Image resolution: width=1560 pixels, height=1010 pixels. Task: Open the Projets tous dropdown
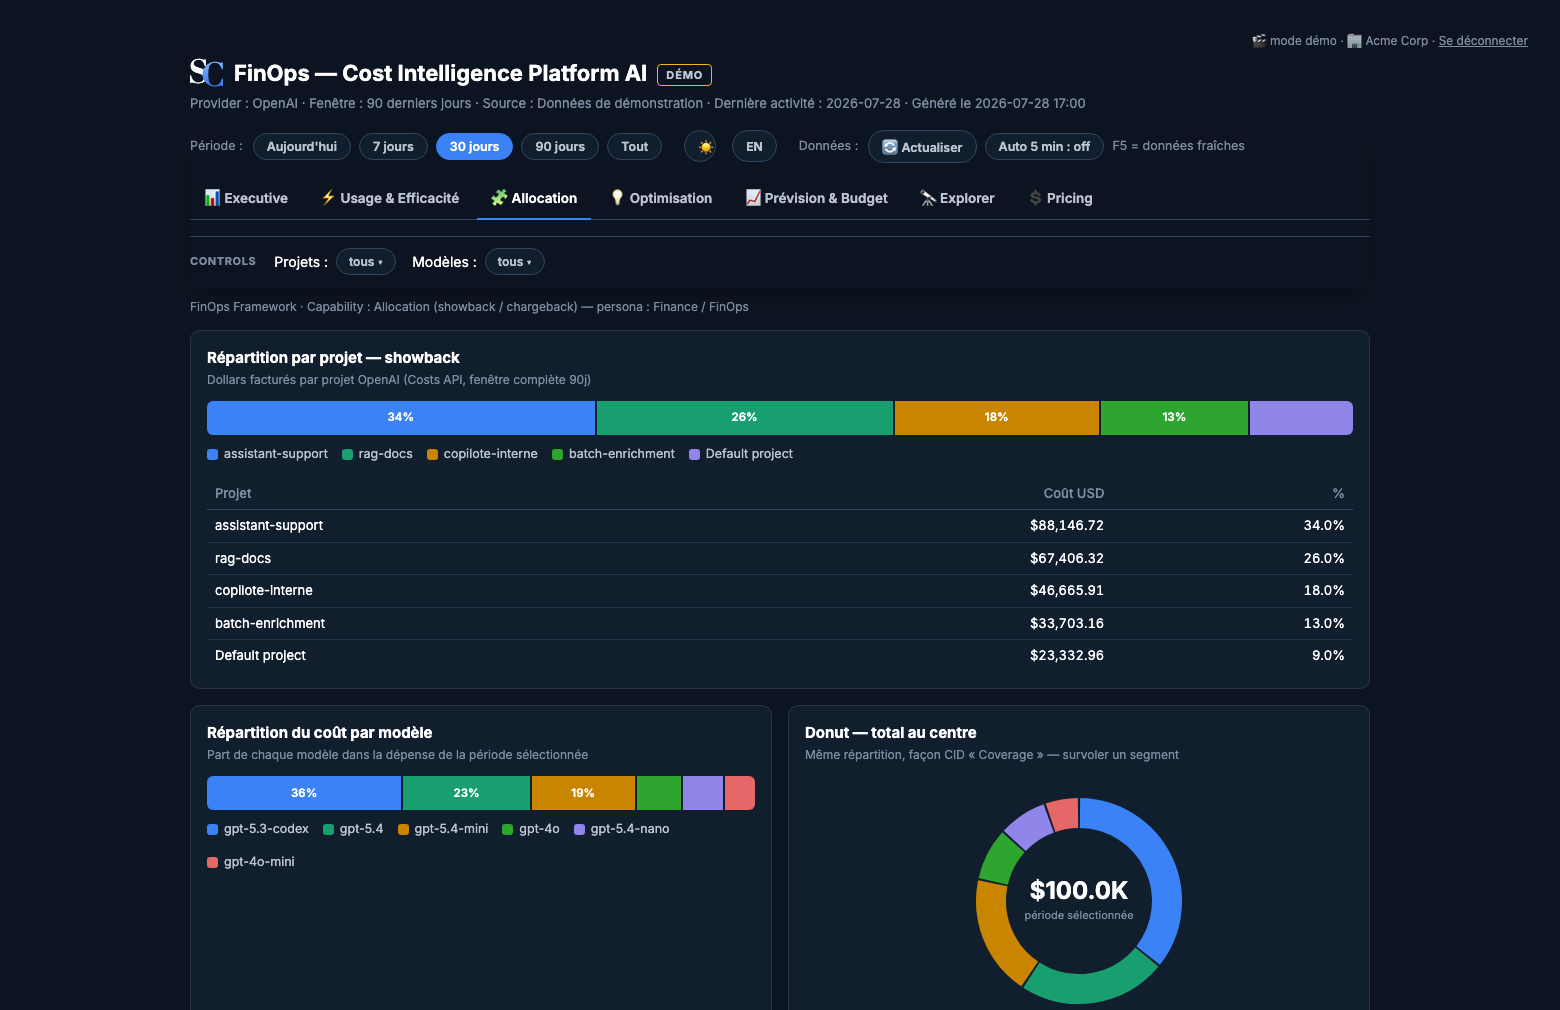366,262
